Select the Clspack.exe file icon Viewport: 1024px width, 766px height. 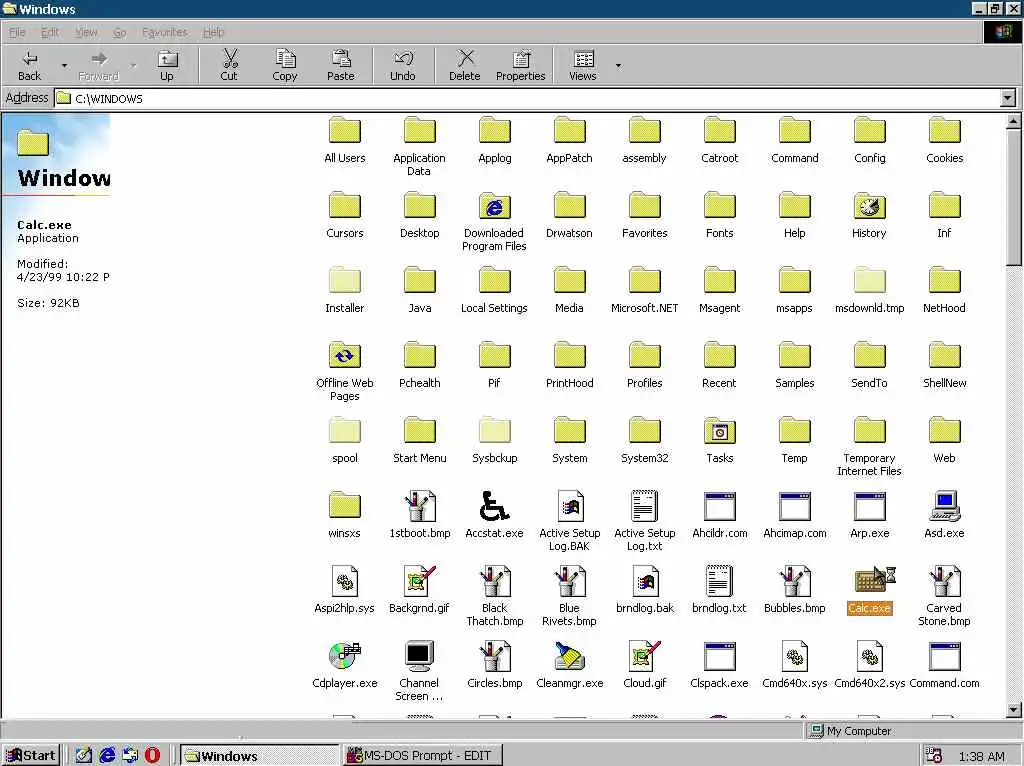720,656
